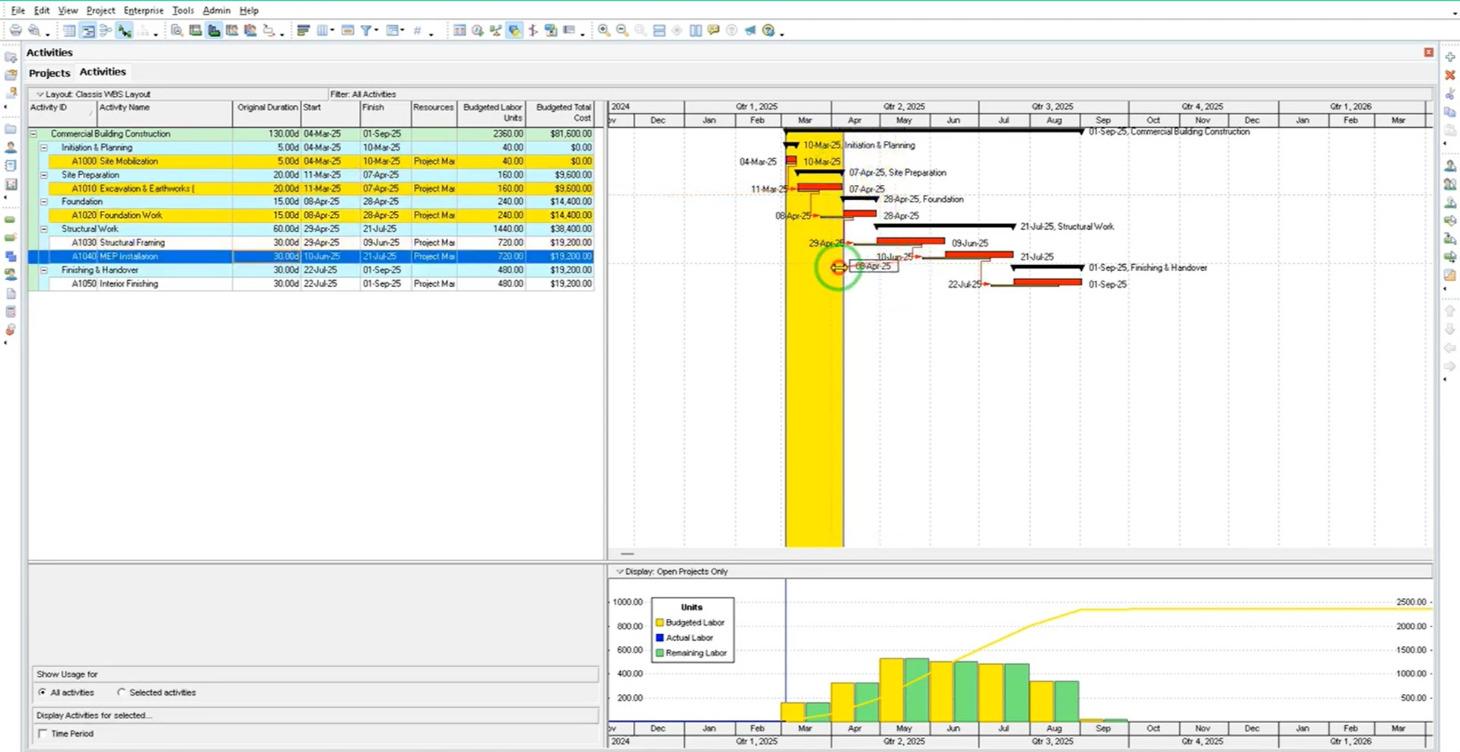The width and height of the screenshot is (1460, 752).
Task: Click the Gantt bar for Interior Finishing ending 01-Sep-25
Action: 1048,282
